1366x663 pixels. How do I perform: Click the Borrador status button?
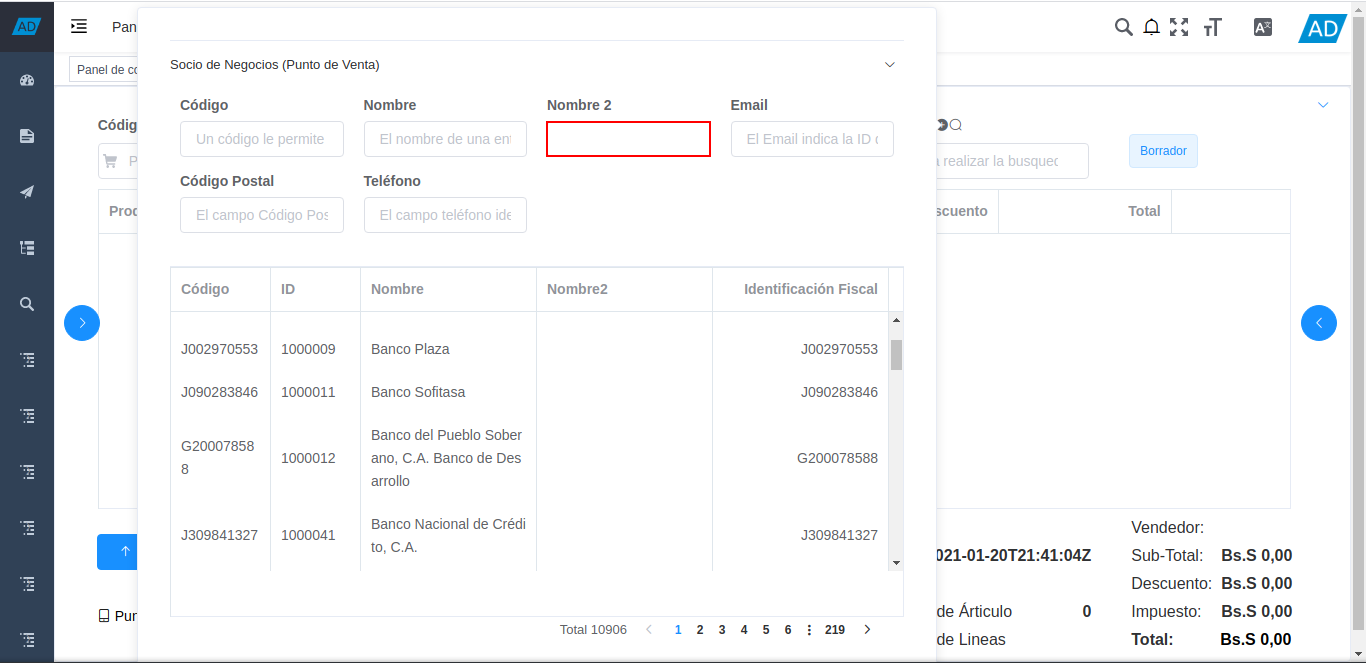tap(1163, 151)
